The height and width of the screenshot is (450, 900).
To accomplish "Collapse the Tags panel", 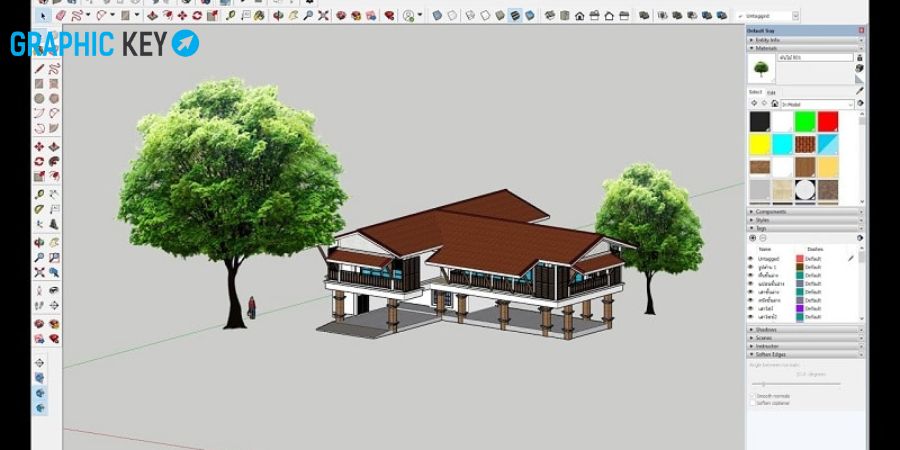I will [805, 228].
